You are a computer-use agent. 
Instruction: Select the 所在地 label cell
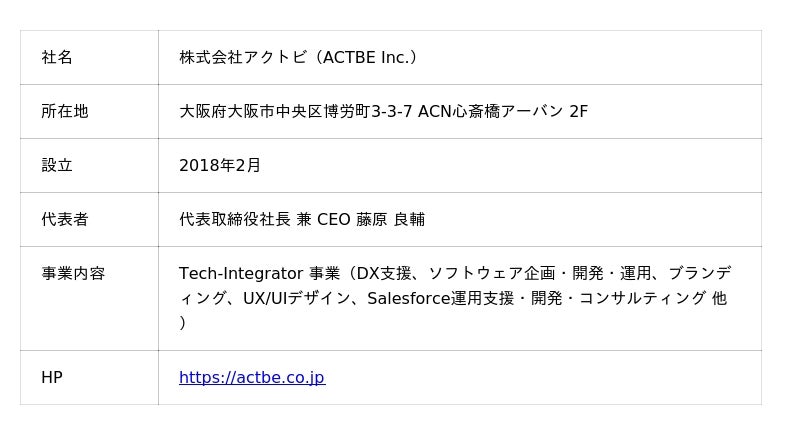(x=65, y=112)
